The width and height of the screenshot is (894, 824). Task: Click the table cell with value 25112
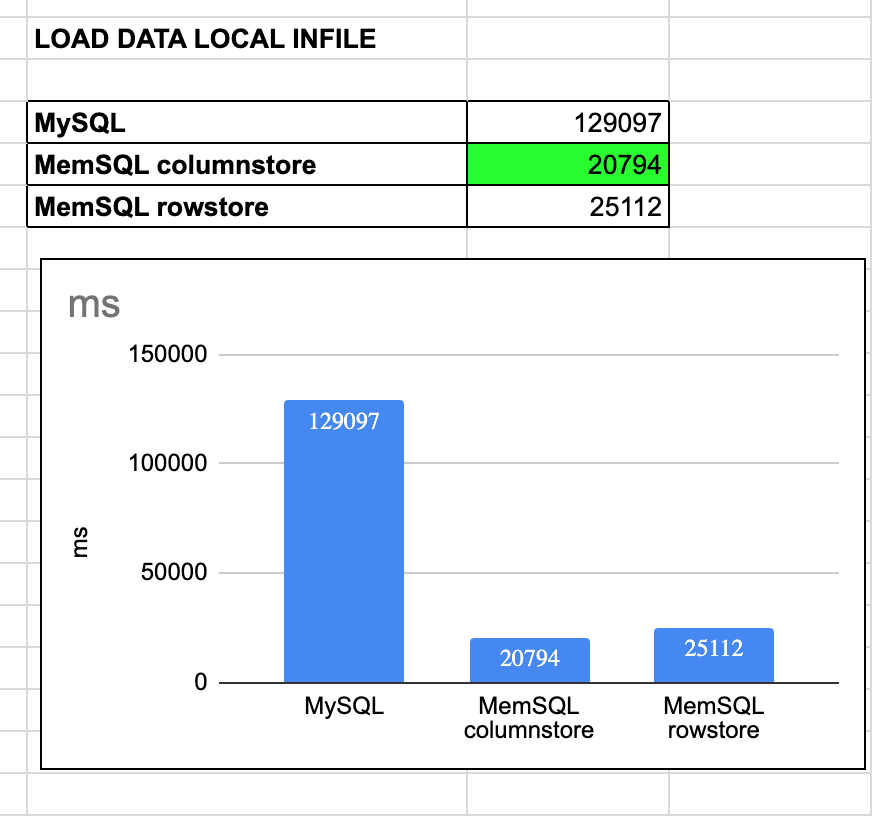568,206
